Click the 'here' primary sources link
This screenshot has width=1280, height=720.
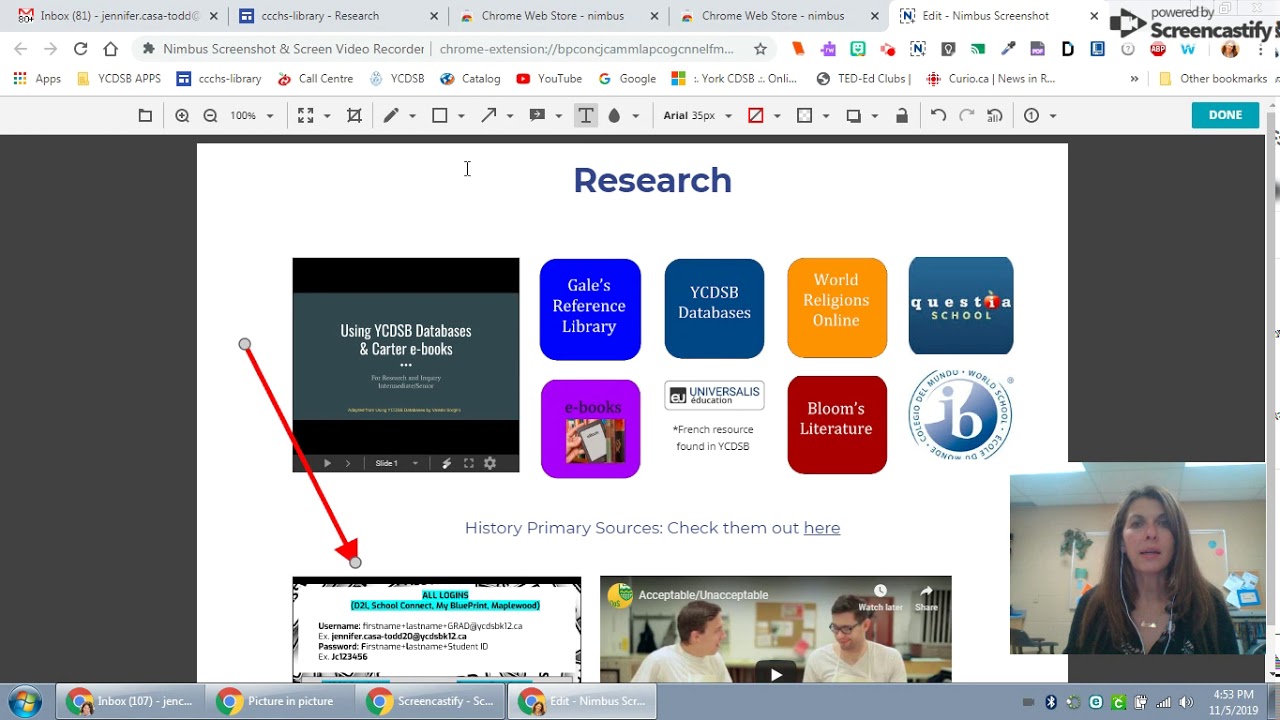coord(822,528)
